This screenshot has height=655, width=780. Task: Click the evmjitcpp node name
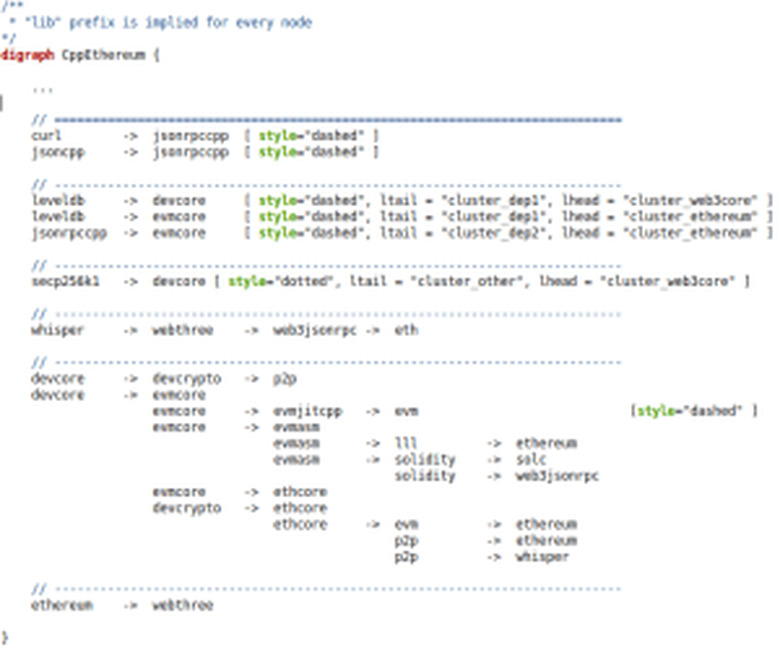[307, 411]
